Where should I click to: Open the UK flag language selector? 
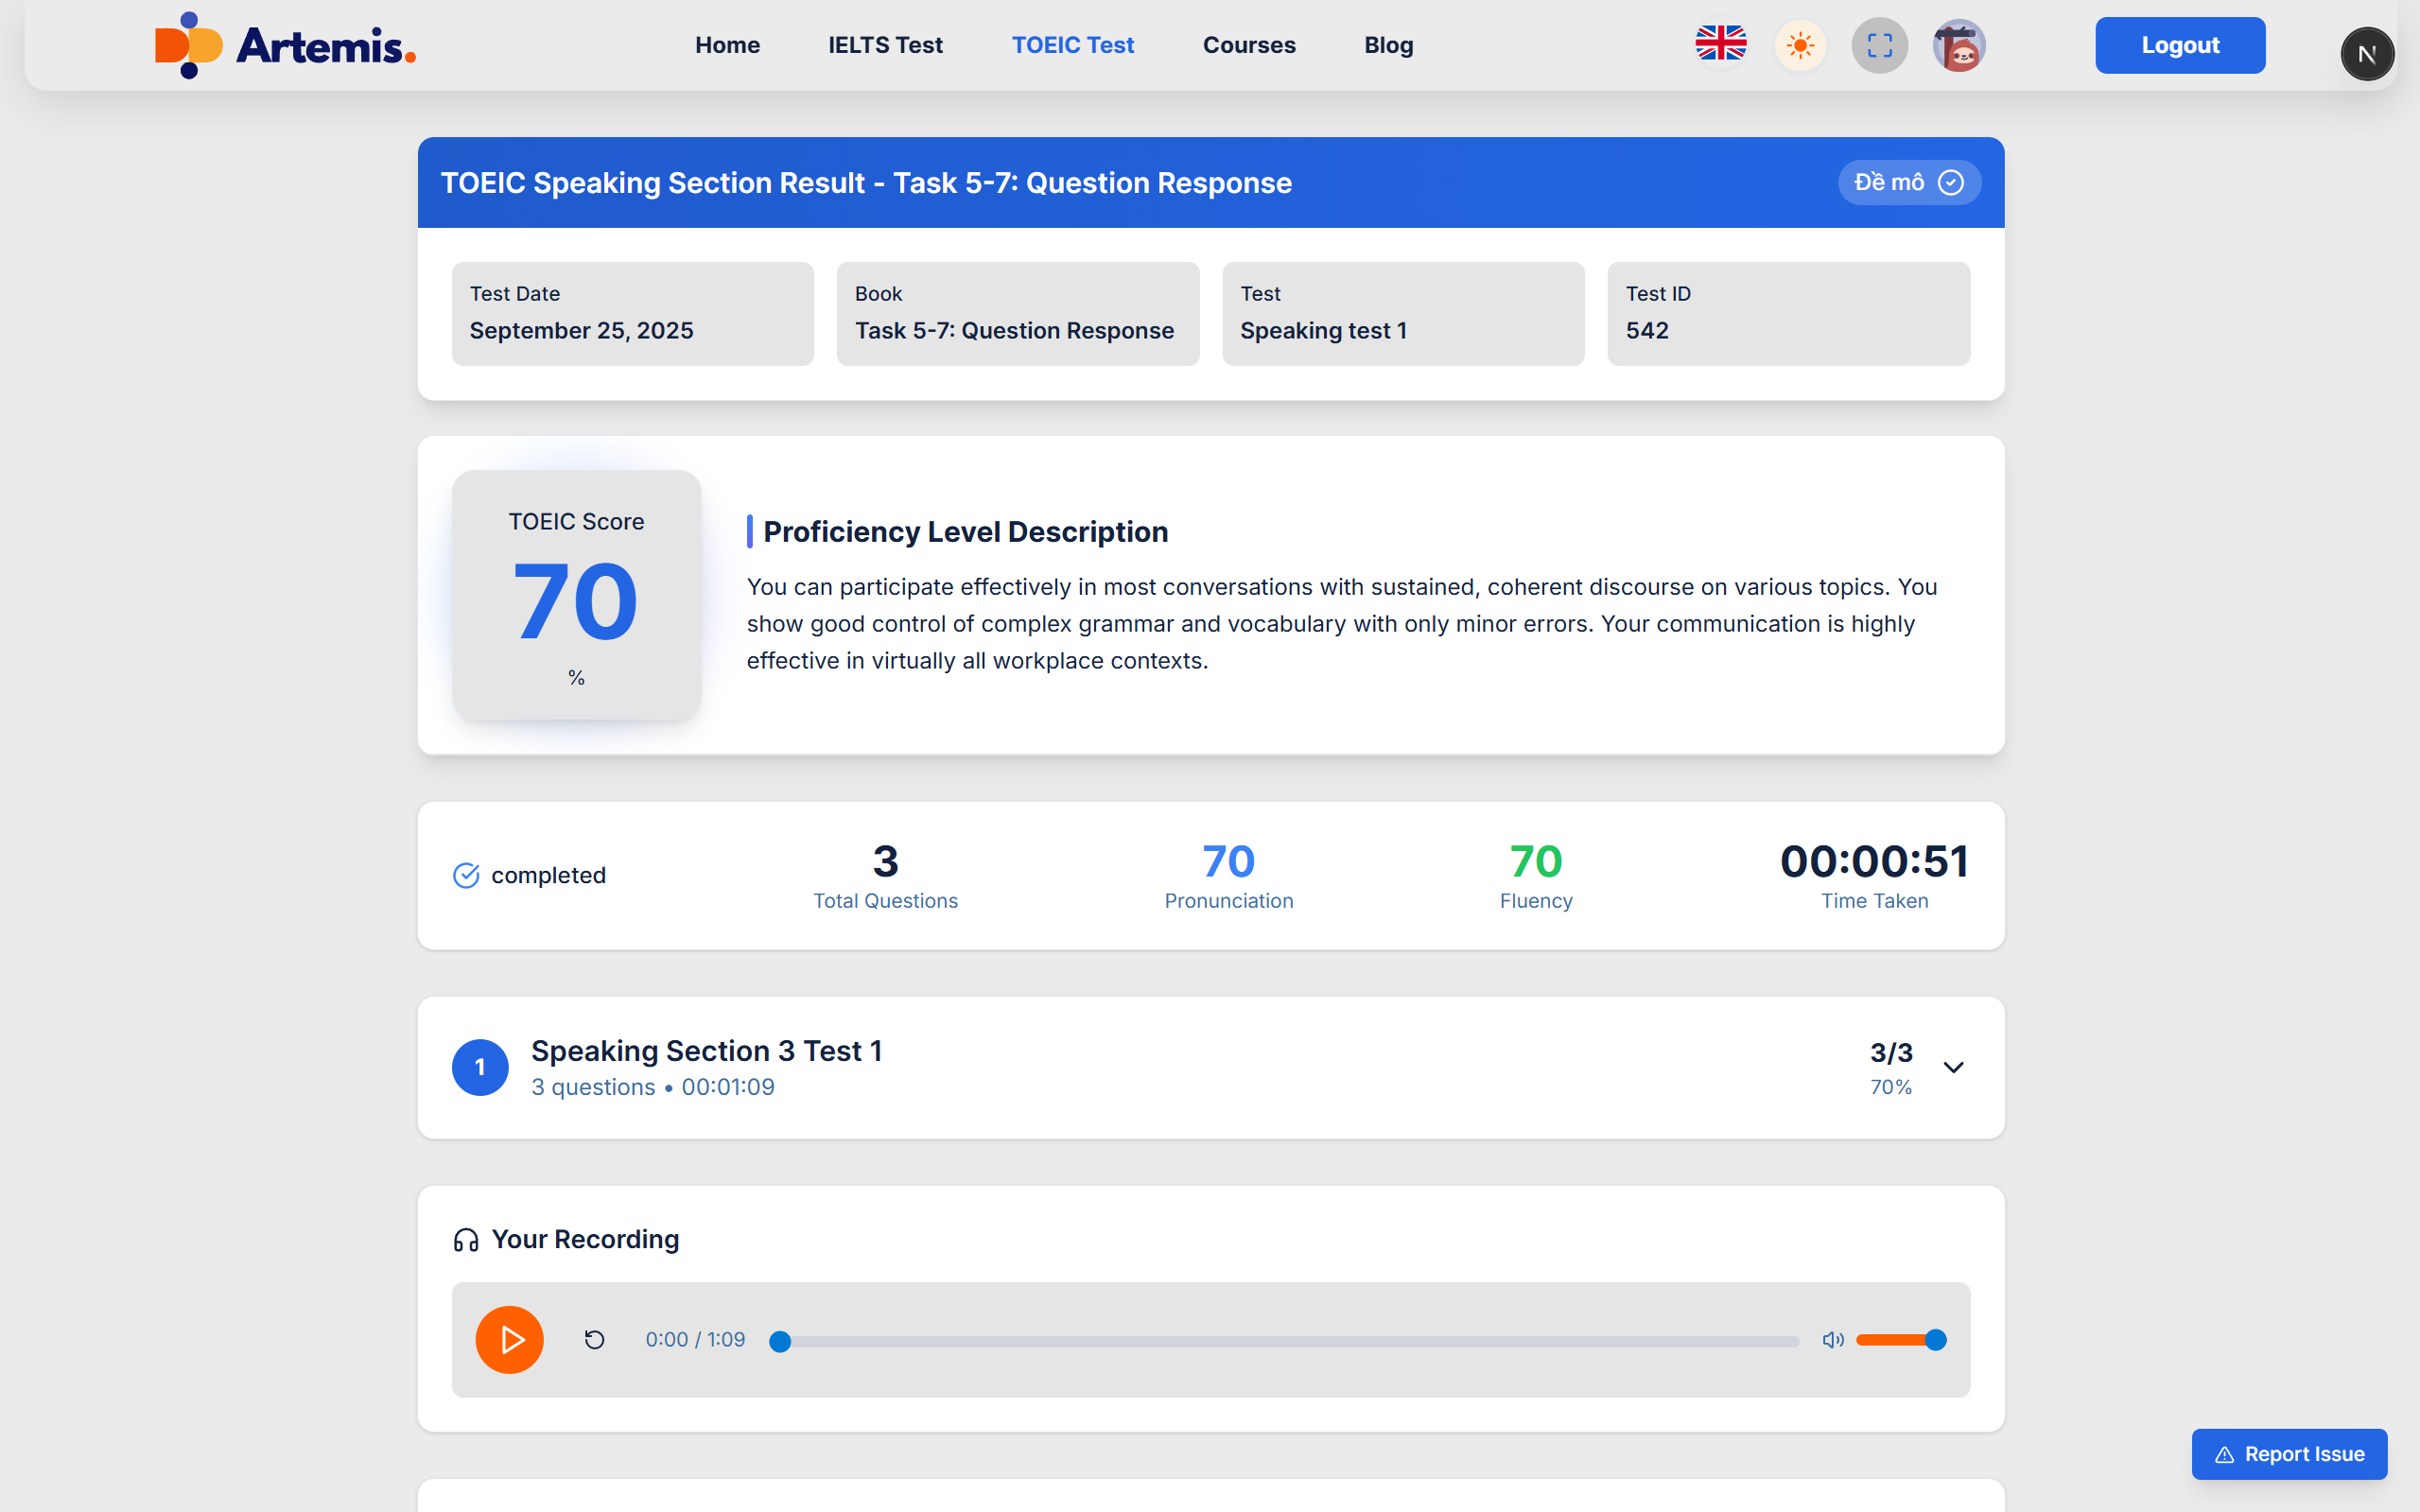tap(1720, 45)
